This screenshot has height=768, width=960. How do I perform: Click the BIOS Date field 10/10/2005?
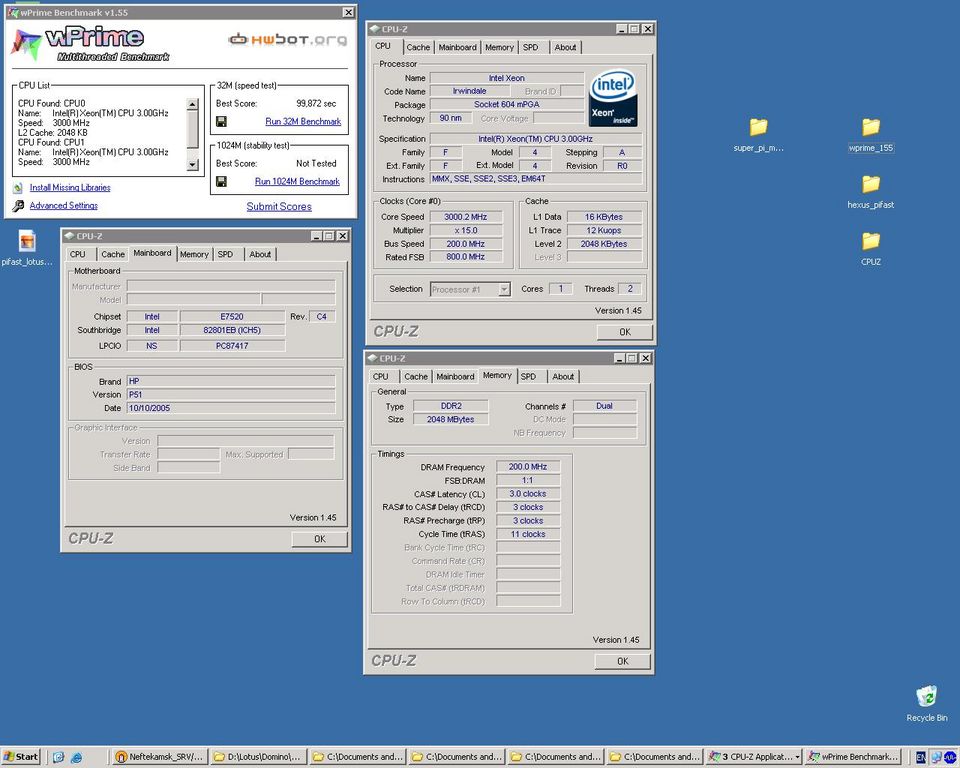tap(231, 408)
